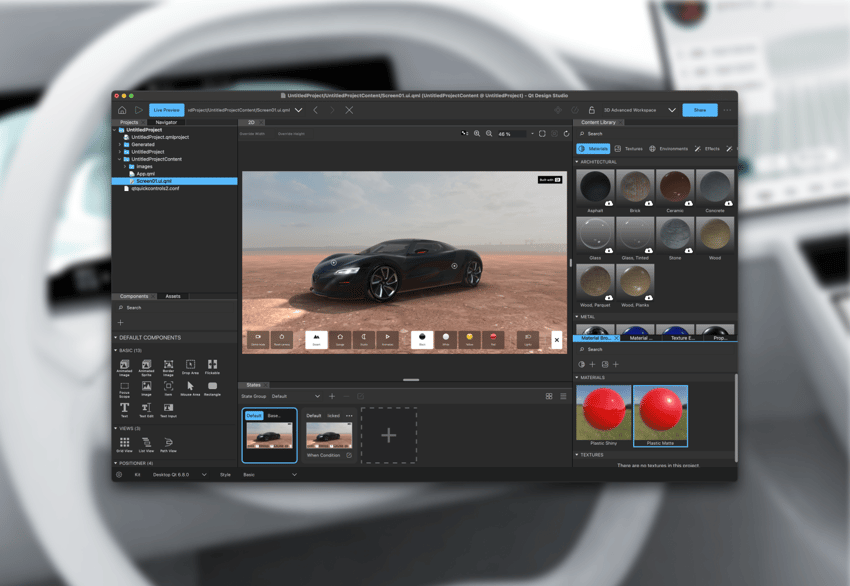Select the Grid View component

click(x=124, y=441)
